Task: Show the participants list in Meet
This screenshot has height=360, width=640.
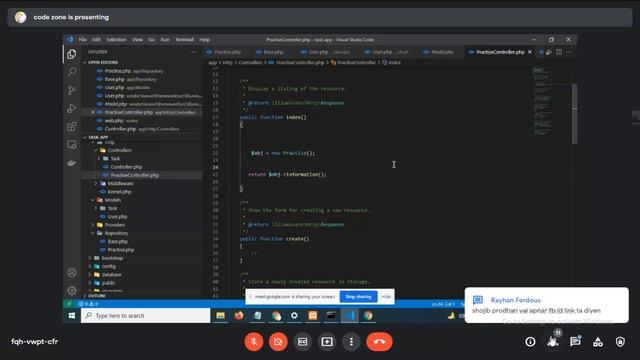Action: pos(553,342)
